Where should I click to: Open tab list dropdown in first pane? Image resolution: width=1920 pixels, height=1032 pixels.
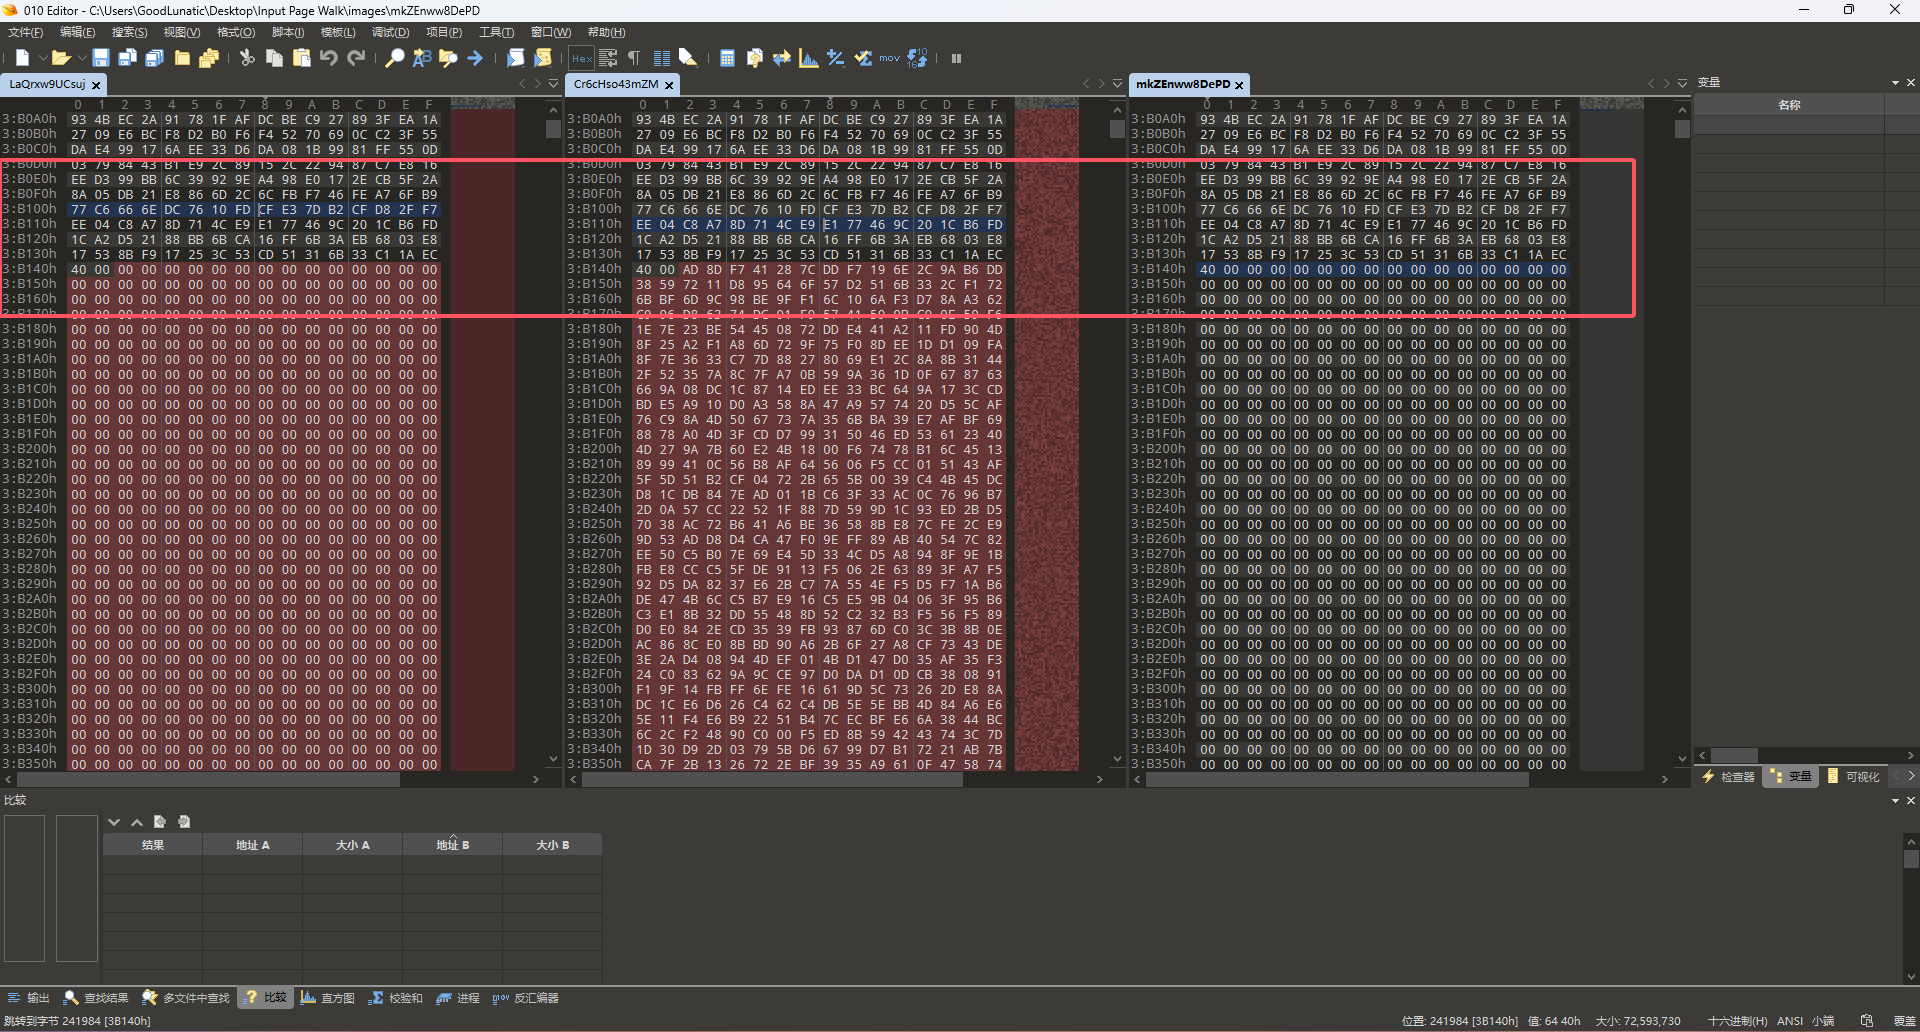pos(553,84)
